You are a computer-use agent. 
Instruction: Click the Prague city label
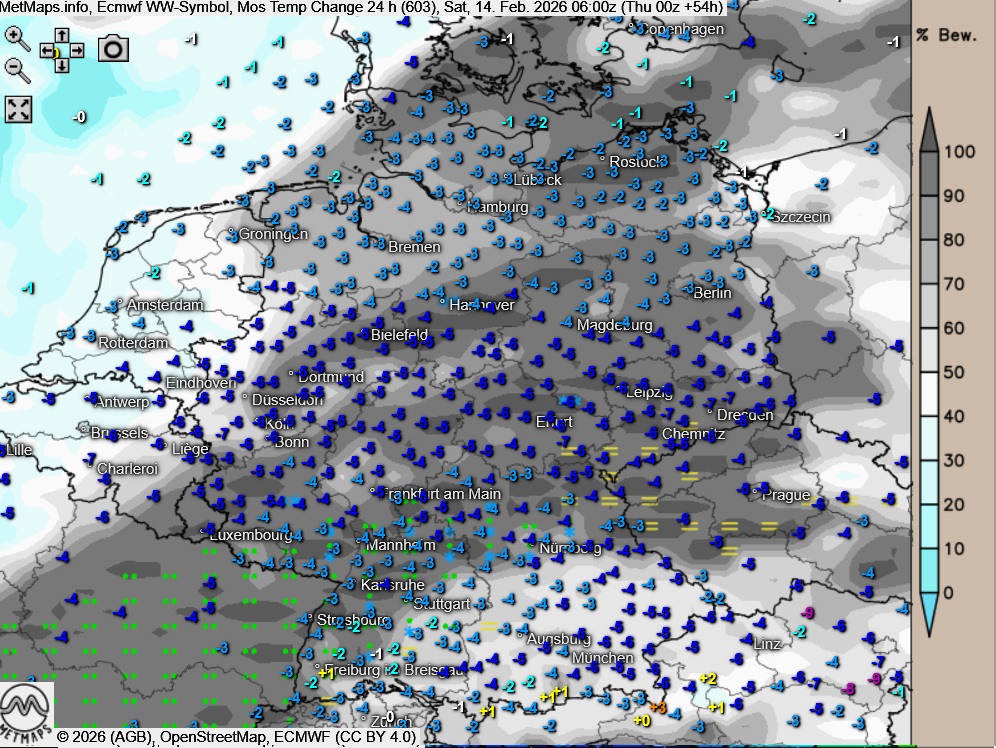pyautogui.click(x=785, y=495)
